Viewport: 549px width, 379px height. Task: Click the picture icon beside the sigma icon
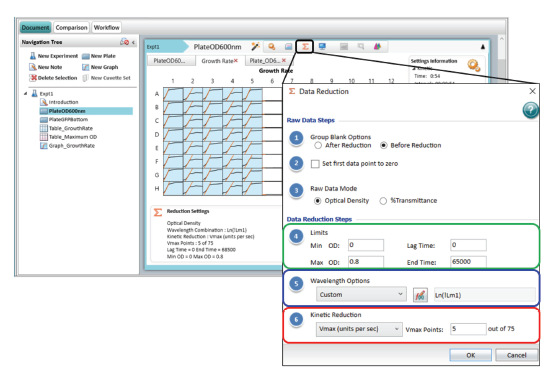(288, 47)
